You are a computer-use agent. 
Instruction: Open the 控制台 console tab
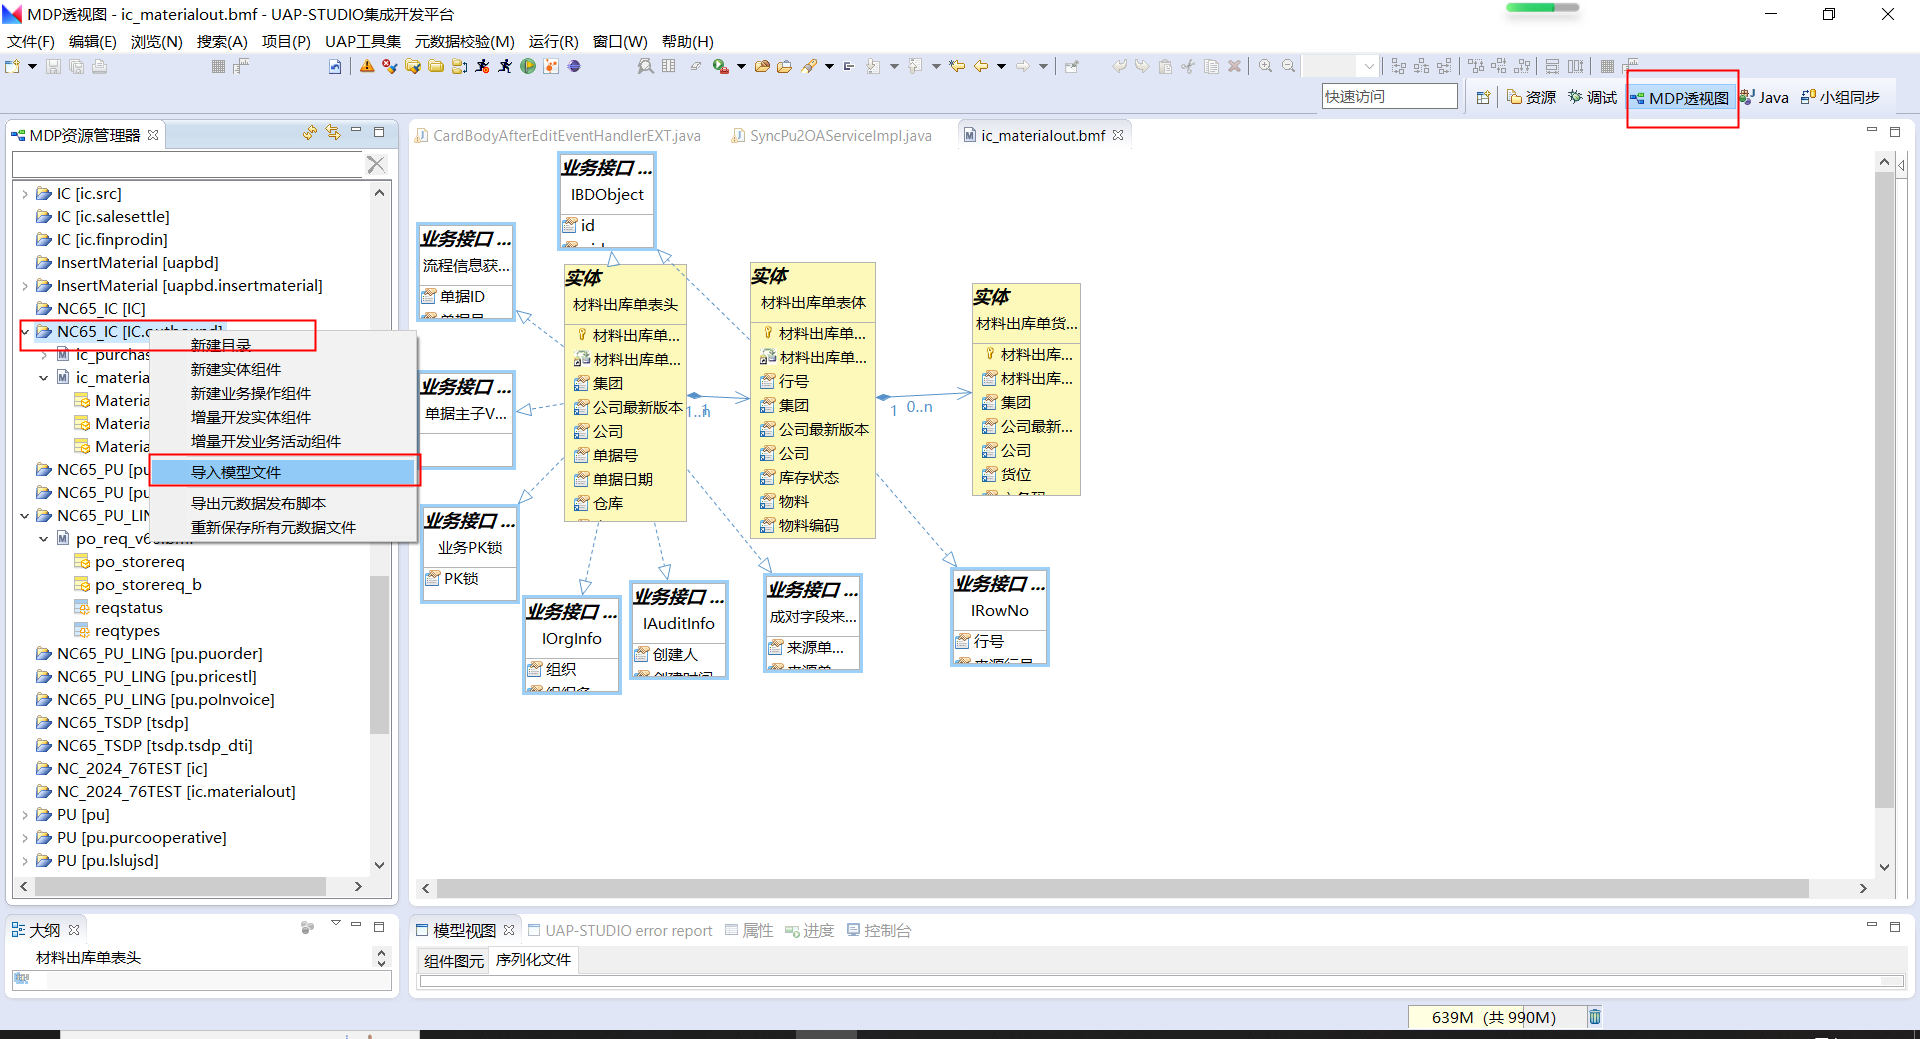(879, 930)
